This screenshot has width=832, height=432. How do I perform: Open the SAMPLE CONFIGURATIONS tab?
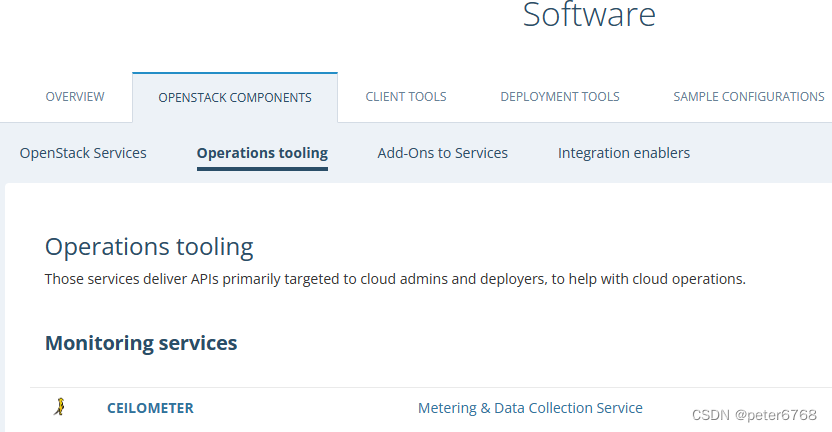point(749,97)
